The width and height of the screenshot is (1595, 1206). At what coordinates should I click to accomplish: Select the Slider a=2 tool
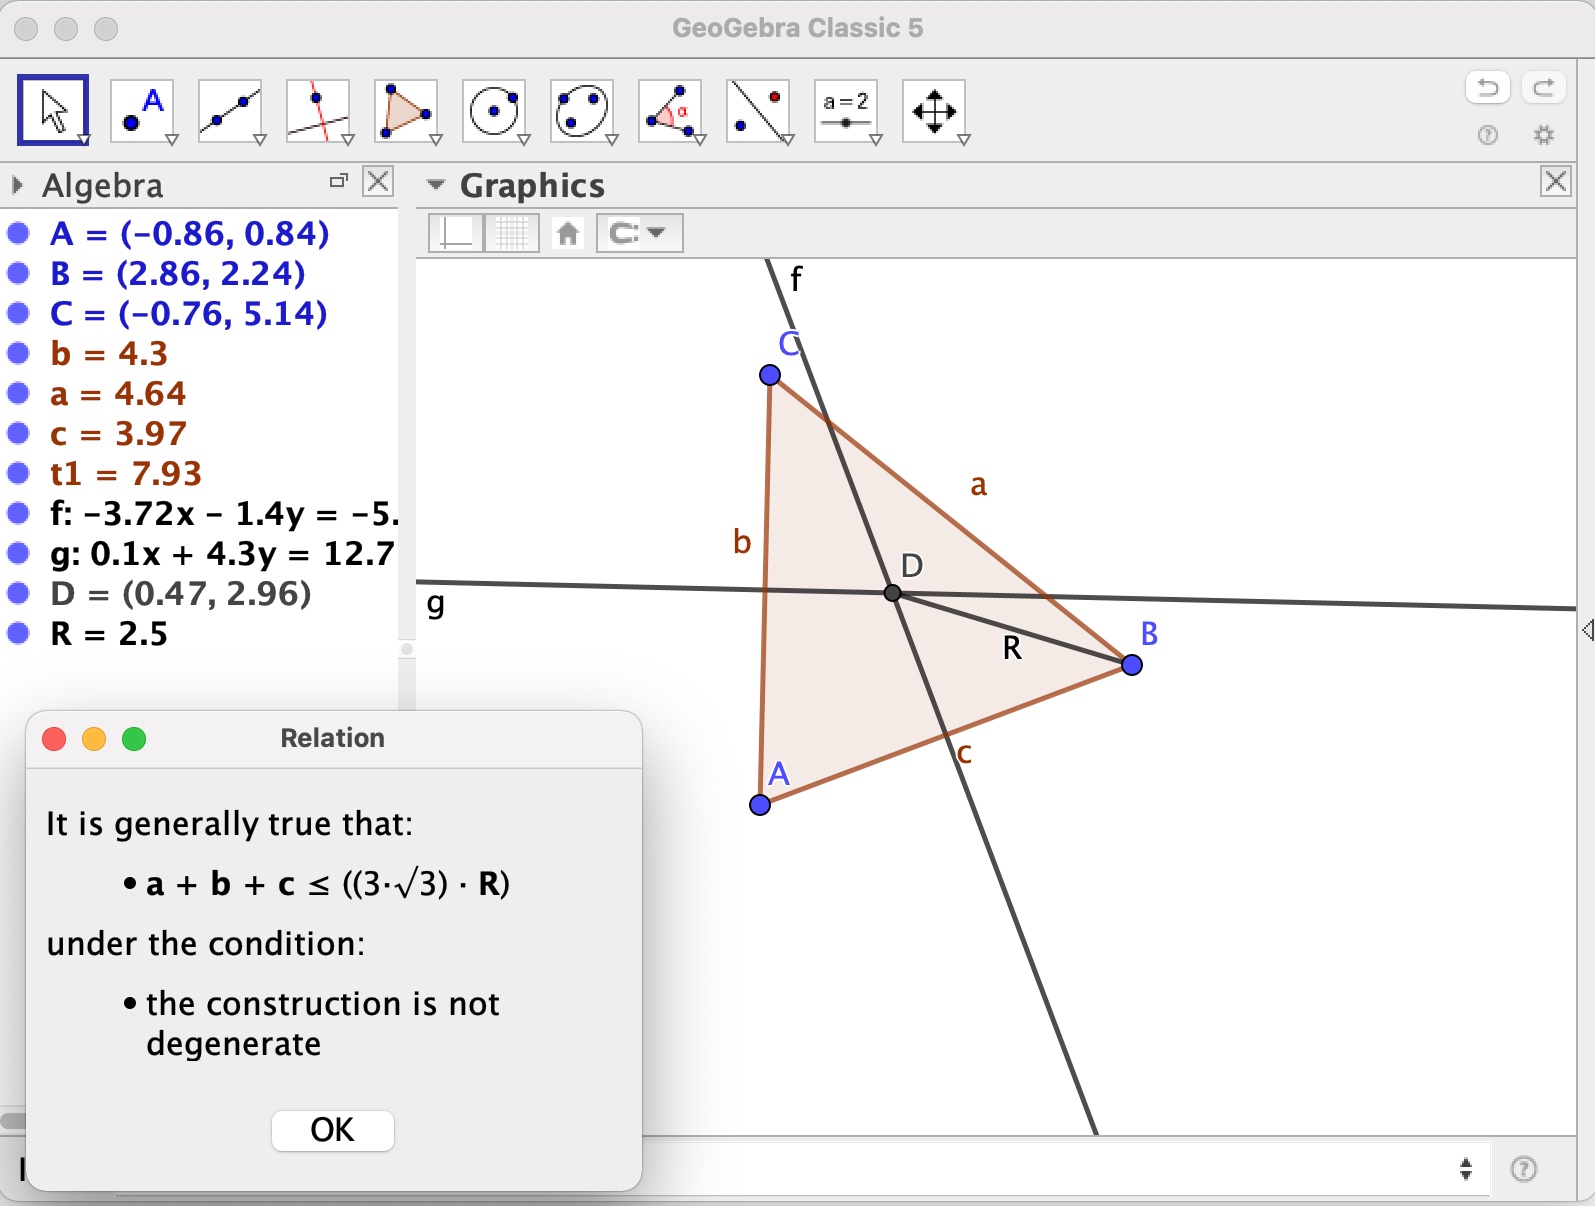pos(846,110)
